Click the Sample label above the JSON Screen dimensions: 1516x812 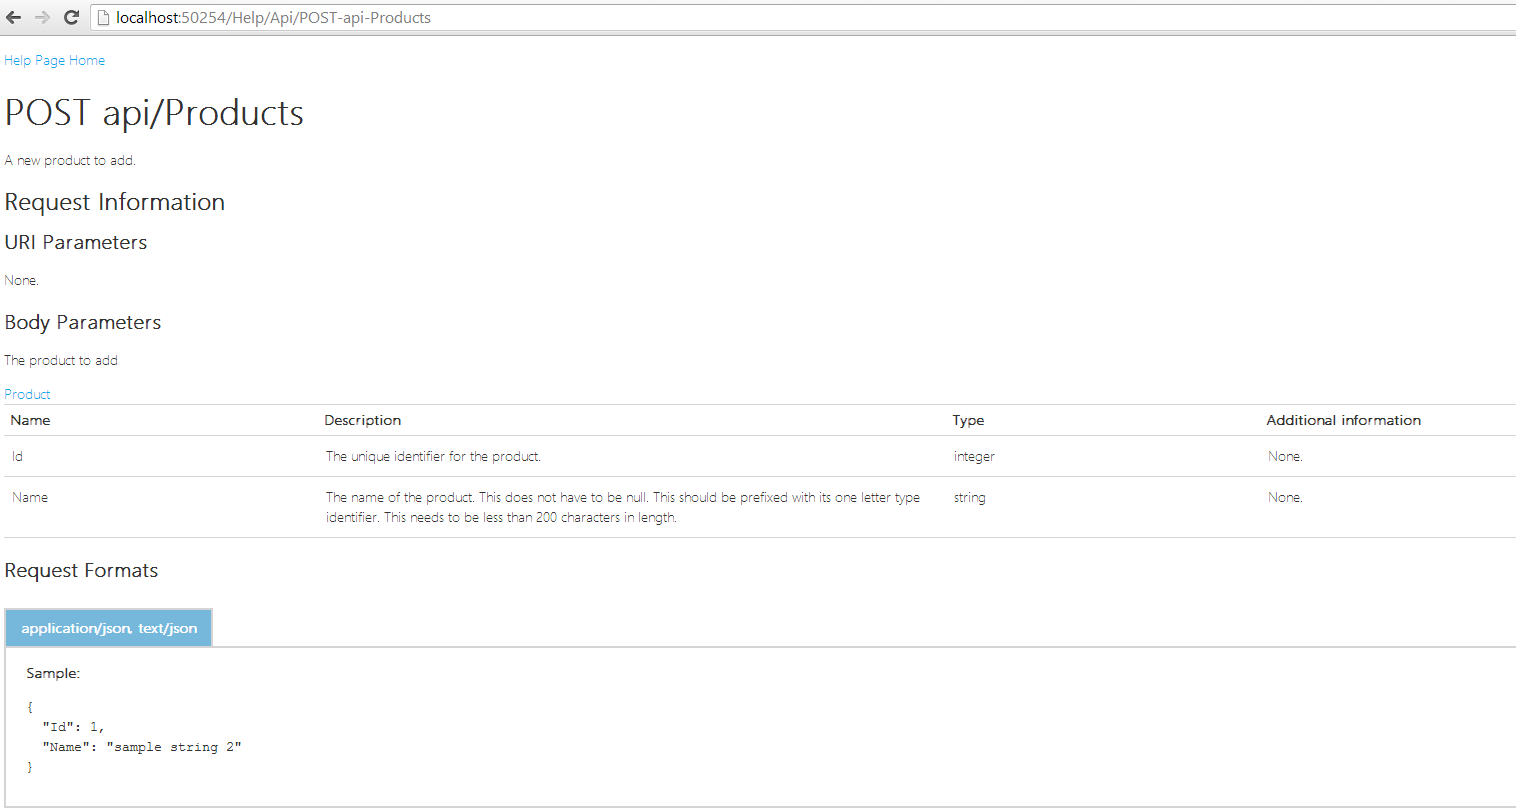click(x=52, y=673)
